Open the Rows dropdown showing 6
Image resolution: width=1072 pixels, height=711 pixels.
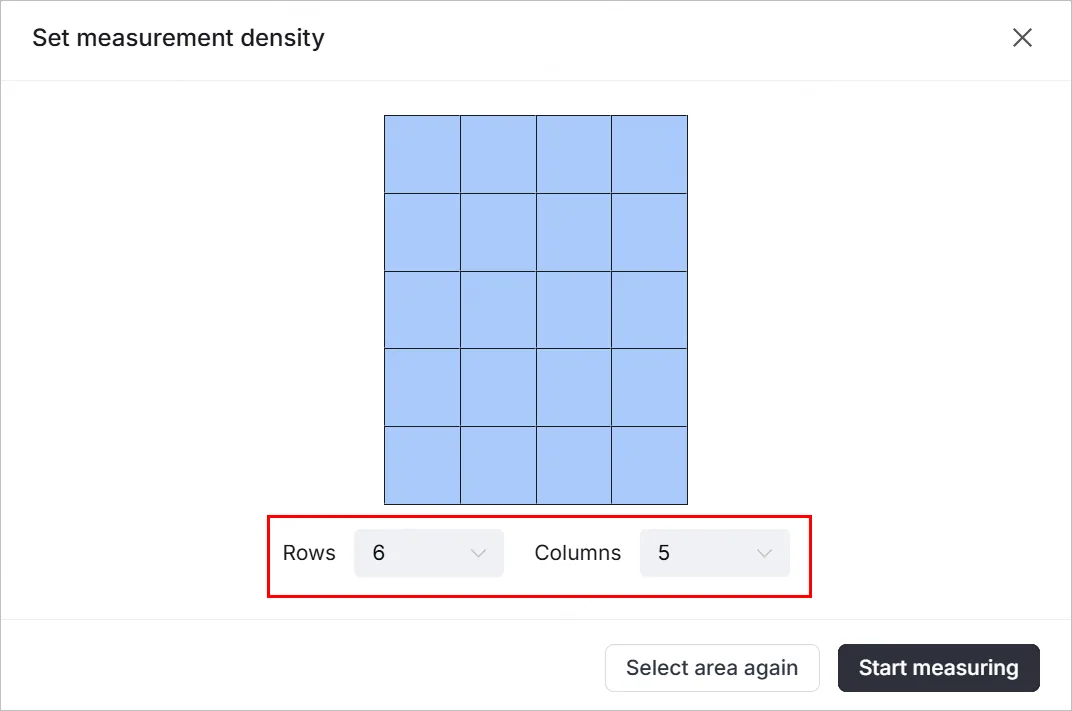pos(429,552)
